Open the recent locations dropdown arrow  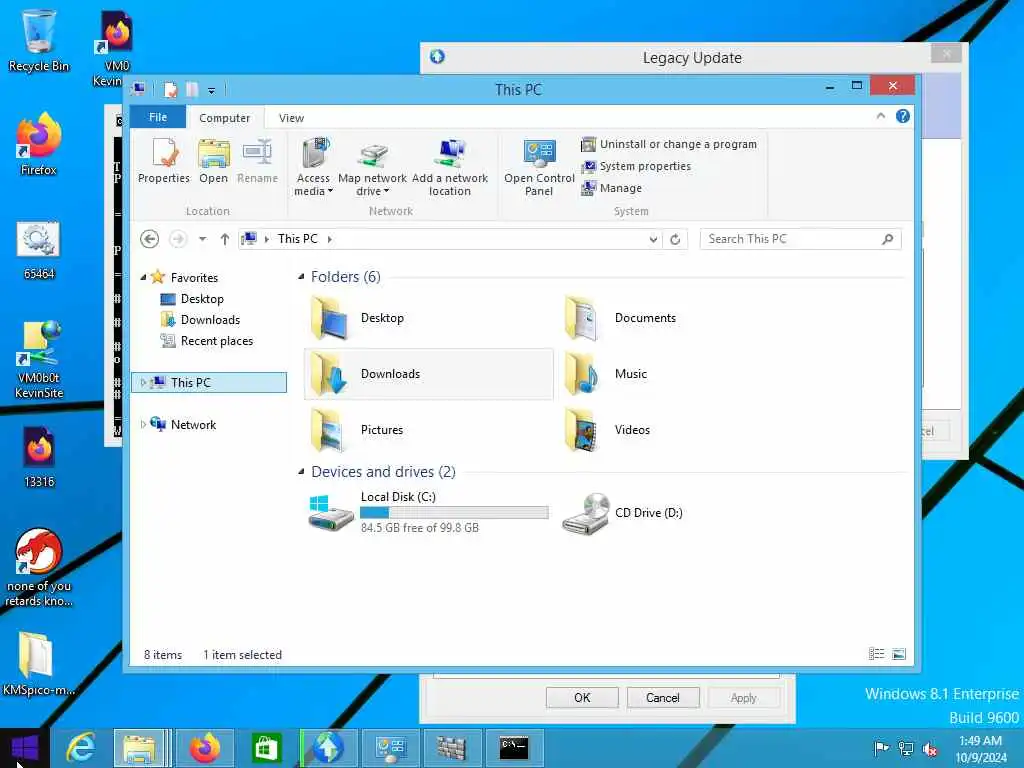[x=202, y=239]
